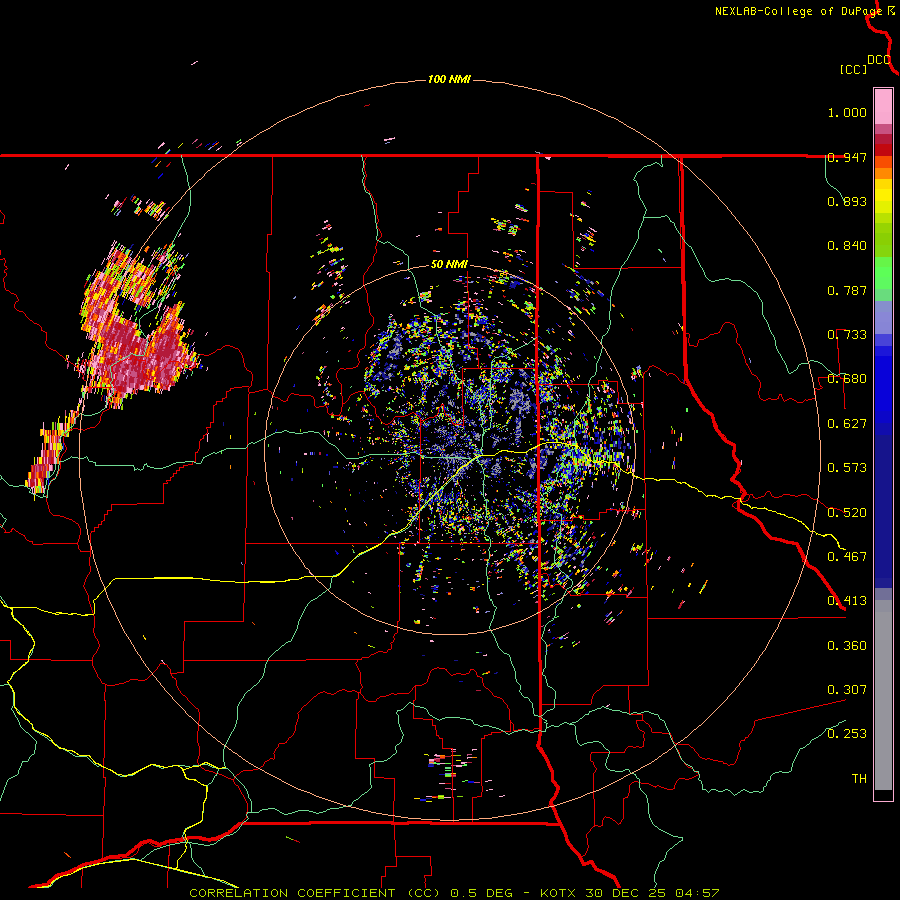This screenshot has width=900, height=900.
Task: Click the pink top segment of color bar
Action: pos(883,106)
